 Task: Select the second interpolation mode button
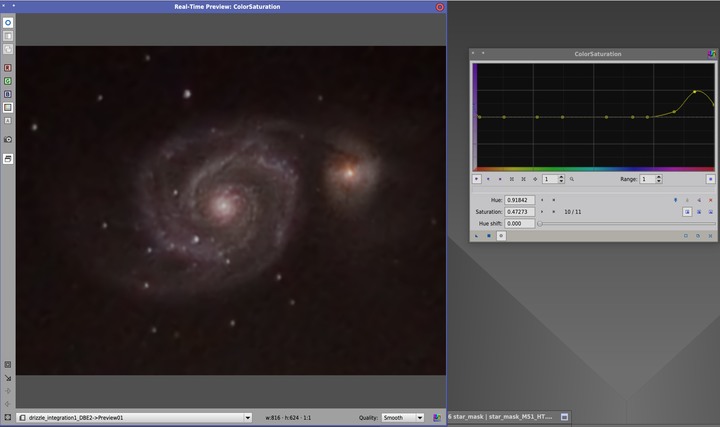coord(699,212)
